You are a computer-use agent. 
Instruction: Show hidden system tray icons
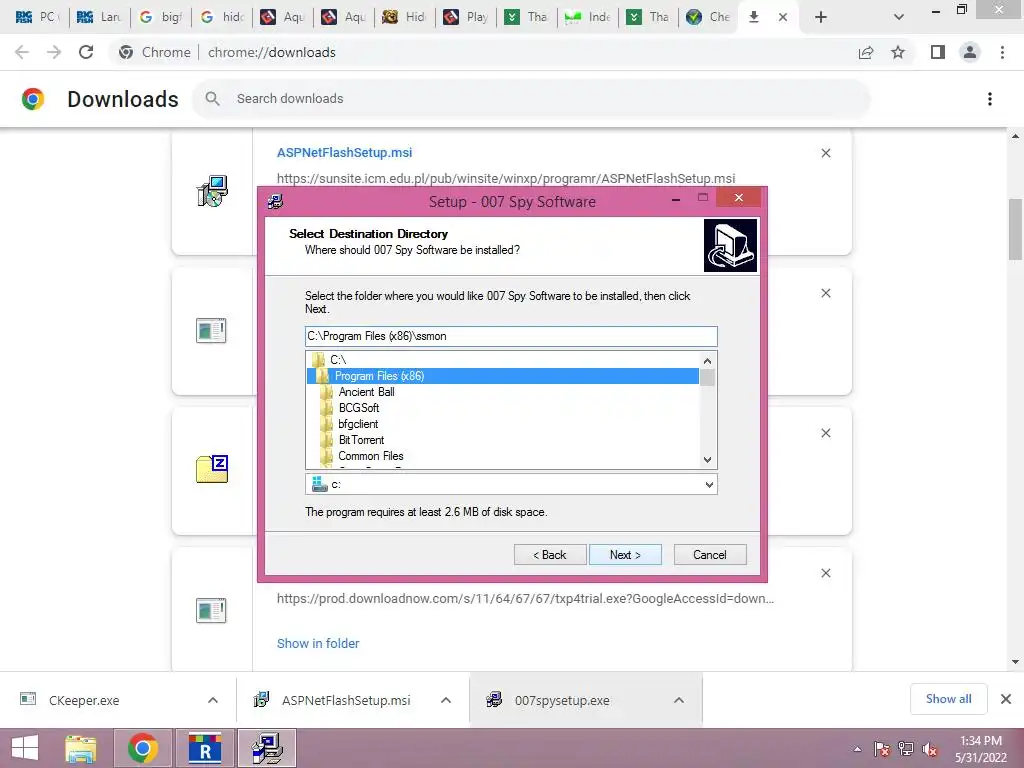point(857,749)
